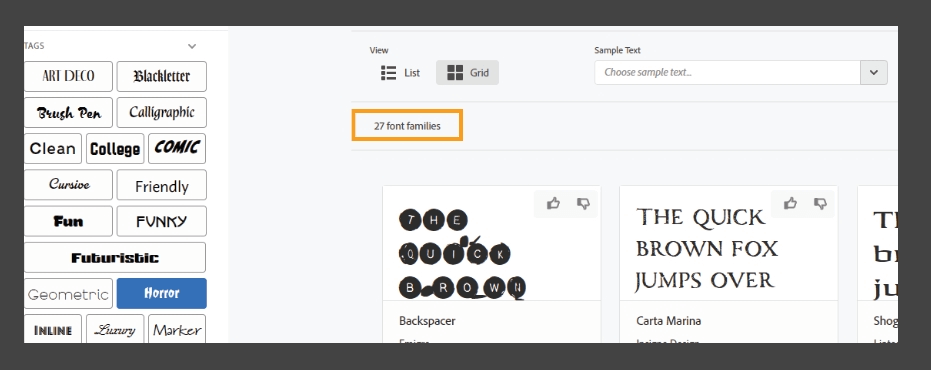This screenshot has width=931, height=370.
Task: Dislike the Carta Marina font
Action: click(x=821, y=204)
